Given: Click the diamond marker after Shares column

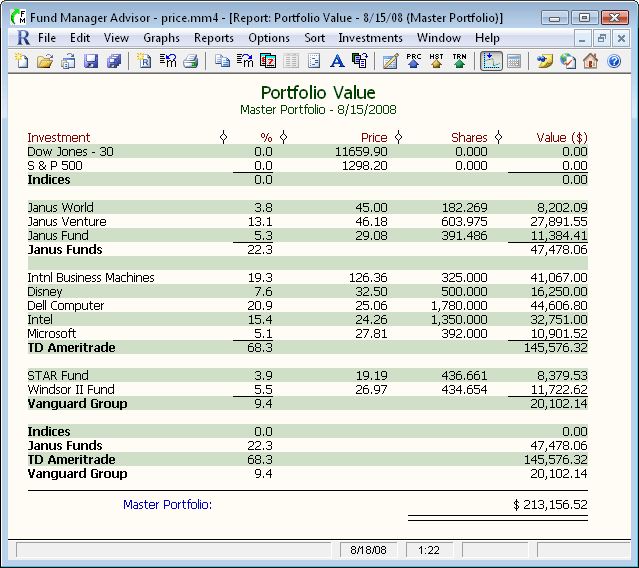Looking at the screenshot, I should pos(498,137).
